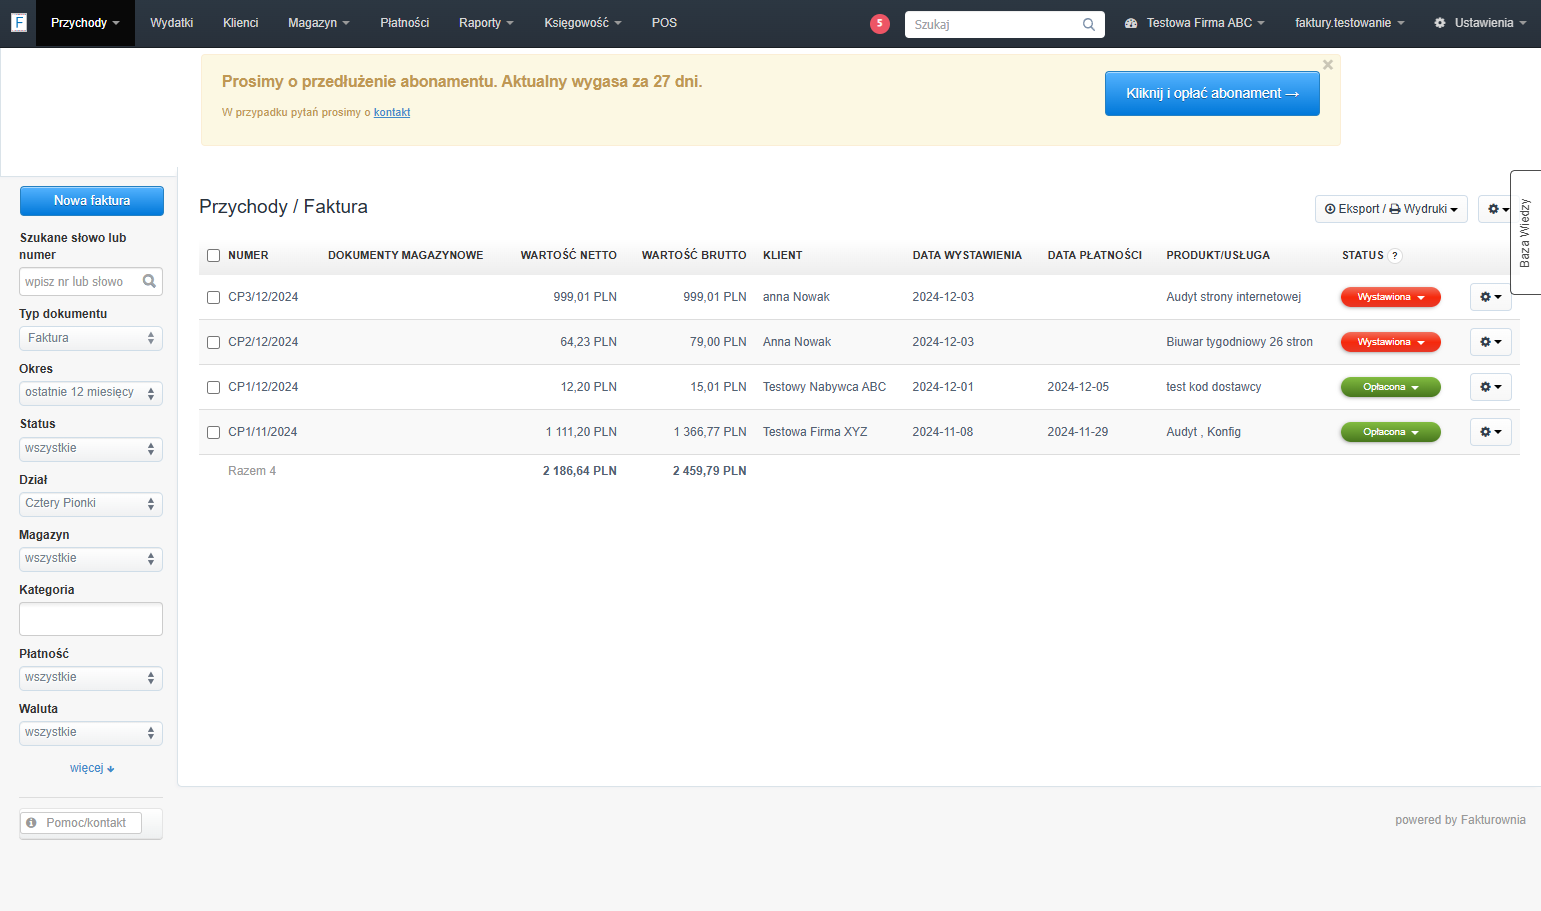This screenshot has width=1541, height=911.
Task: Focus the Kategoria input field
Action: point(91,619)
